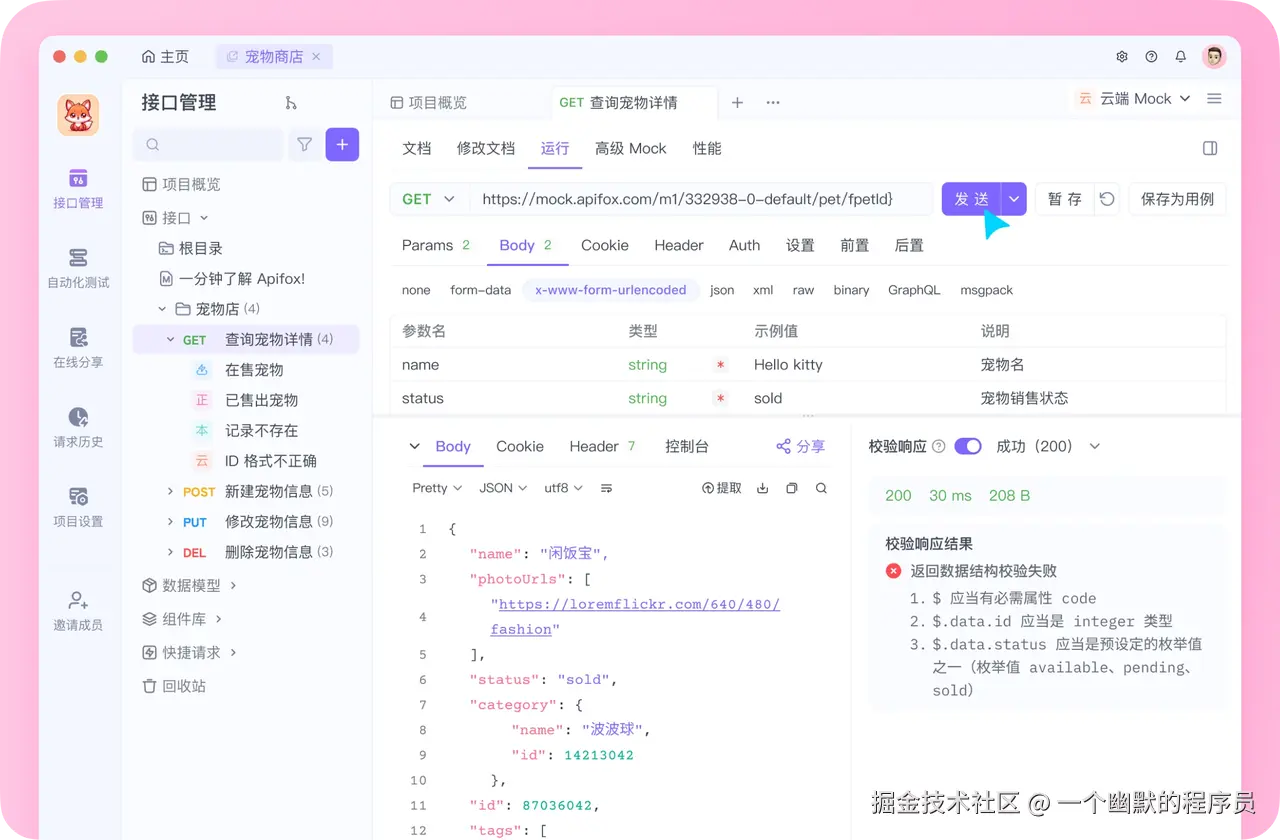Image resolution: width=1280 pixels, height=840 pixels.
Task: Click 邀请成员 at the sidebar bottom
Action: pyautogui.click(x=78, y=610)
